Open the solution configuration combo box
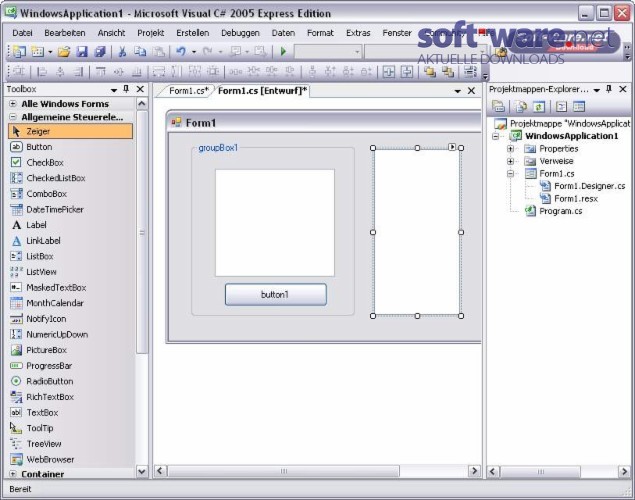 click(x=328, y=52)
